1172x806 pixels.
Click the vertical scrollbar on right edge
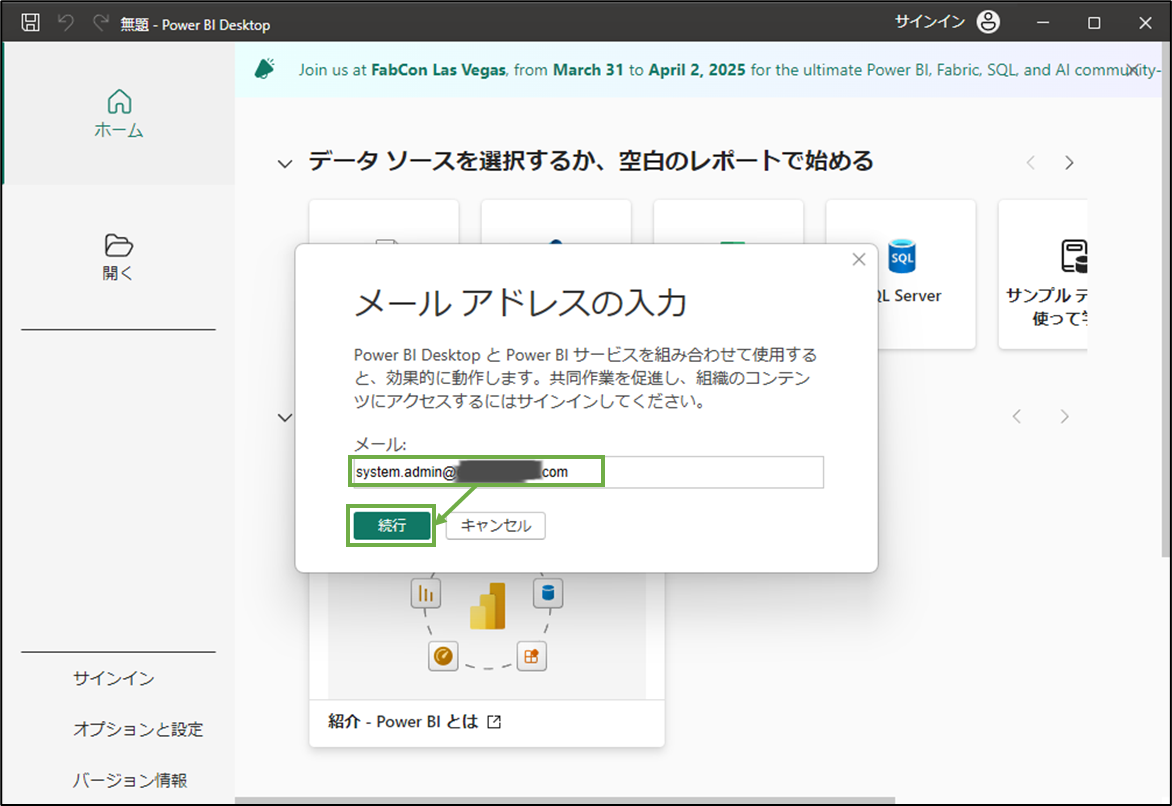pyautogui.click(x=1166, y=299)
